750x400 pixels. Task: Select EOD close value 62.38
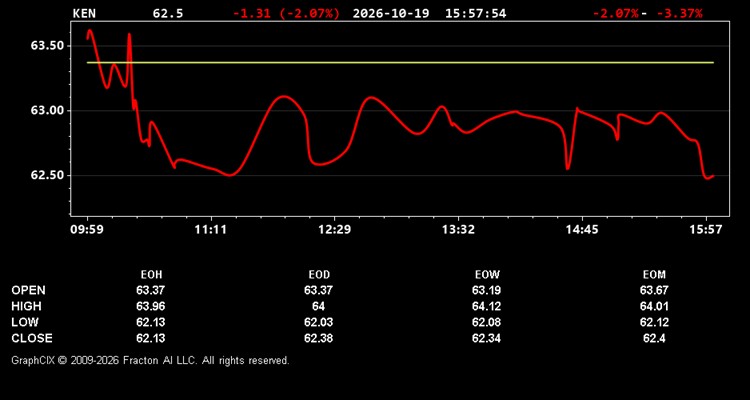319,338
